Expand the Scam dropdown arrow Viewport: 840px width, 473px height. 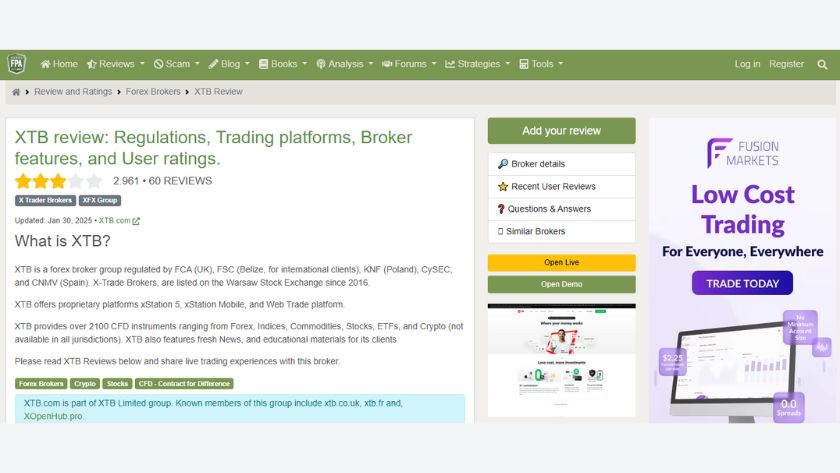tap(197, 64)
